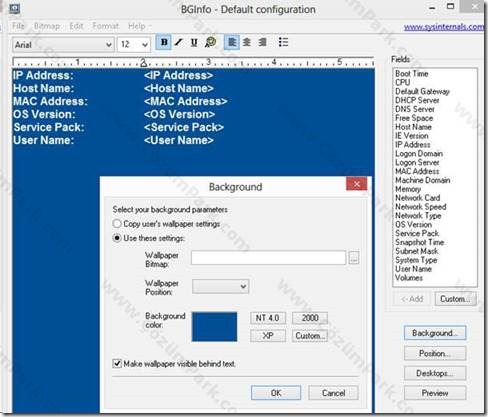Open the Bitmap menu
This screenshot has width=488, height=417.
click(x=47, y=26)
